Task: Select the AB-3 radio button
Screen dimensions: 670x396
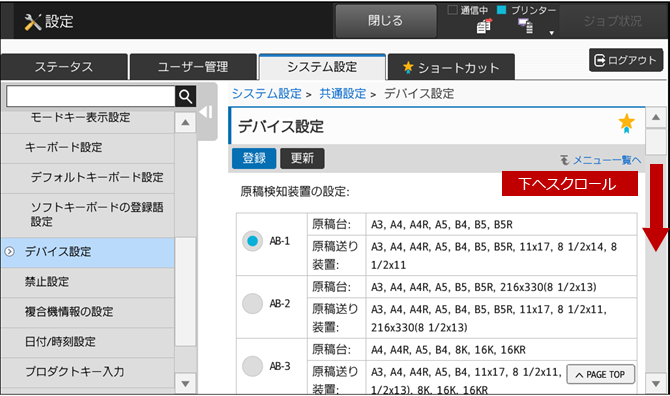Action: click(252, 366)
